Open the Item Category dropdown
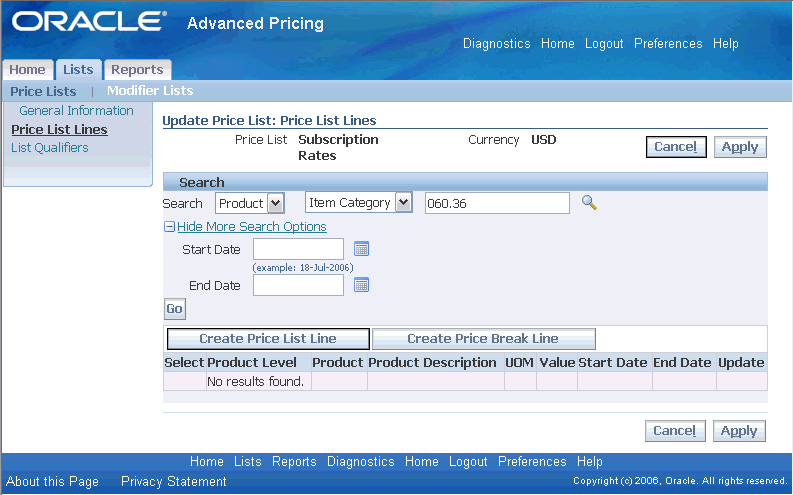 point(359,203)
